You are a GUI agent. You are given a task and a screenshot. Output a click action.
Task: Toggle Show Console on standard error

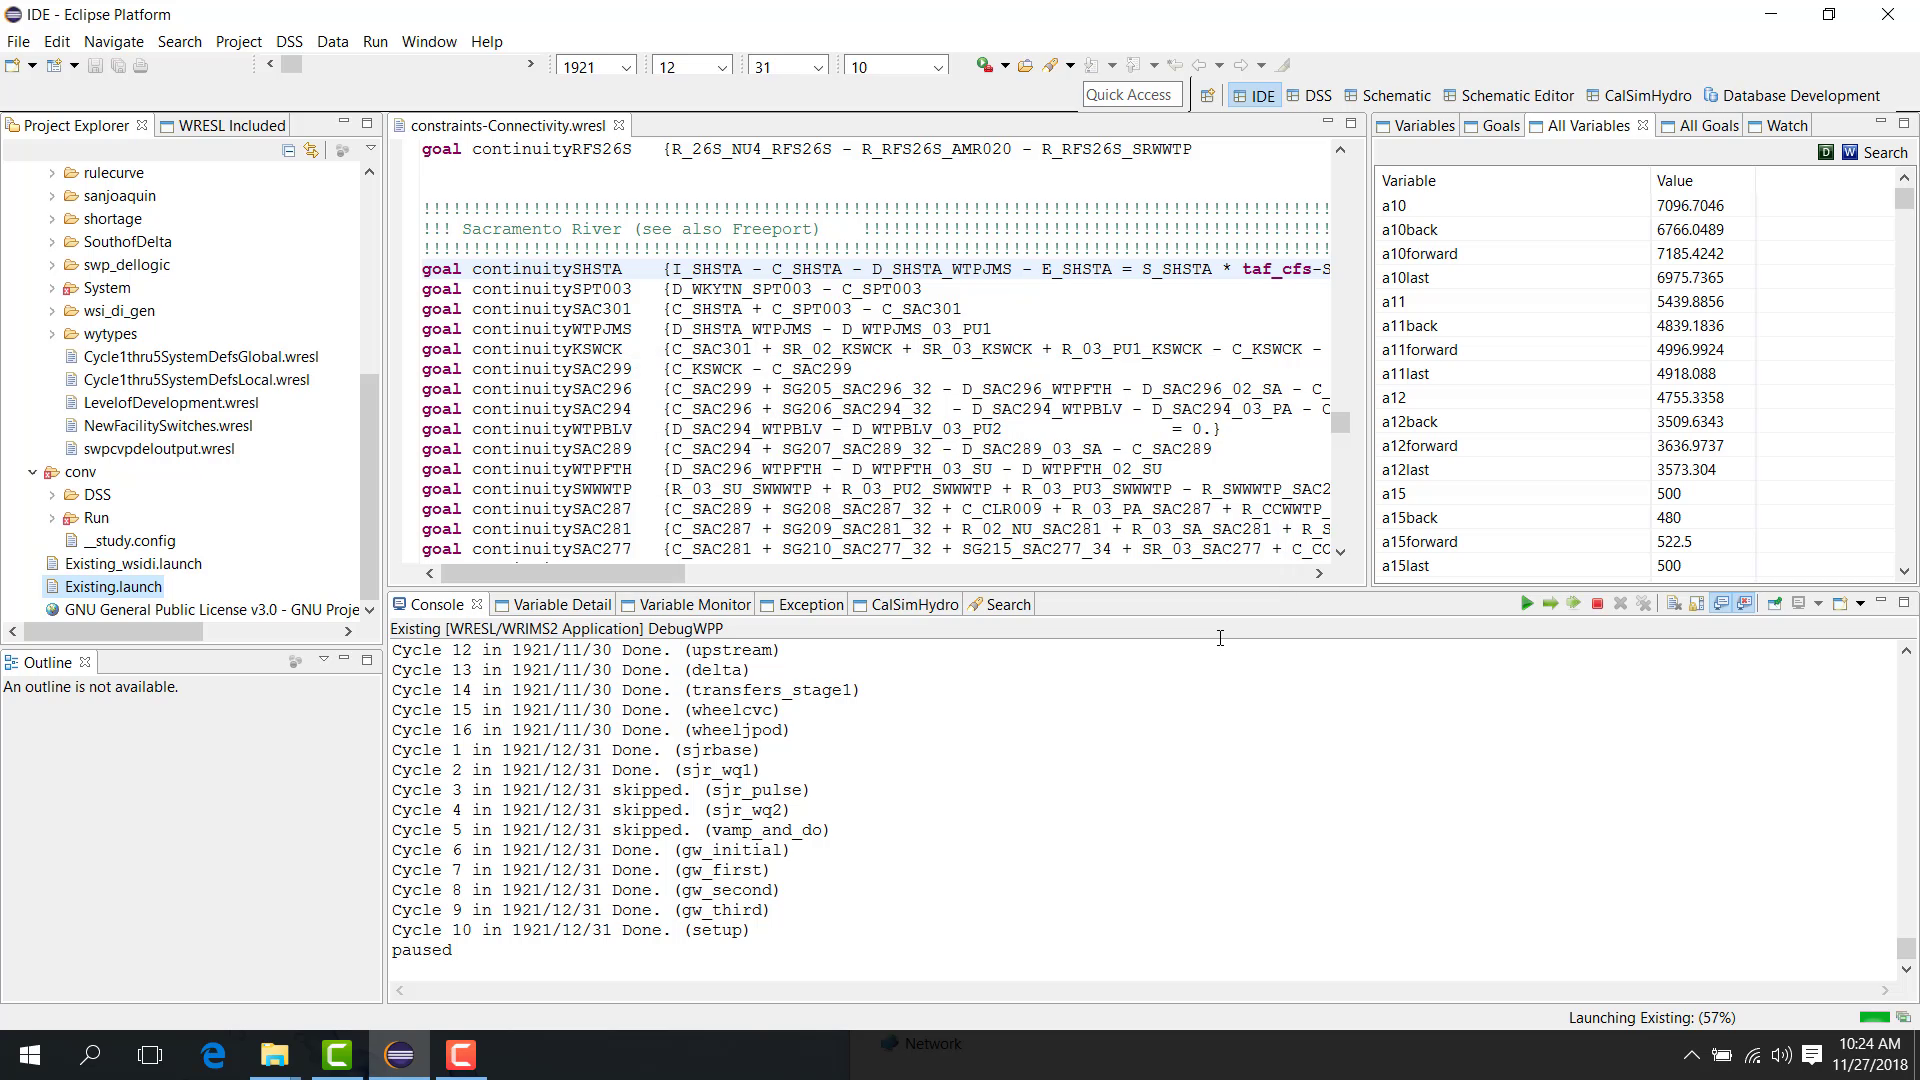point(1744,603)
